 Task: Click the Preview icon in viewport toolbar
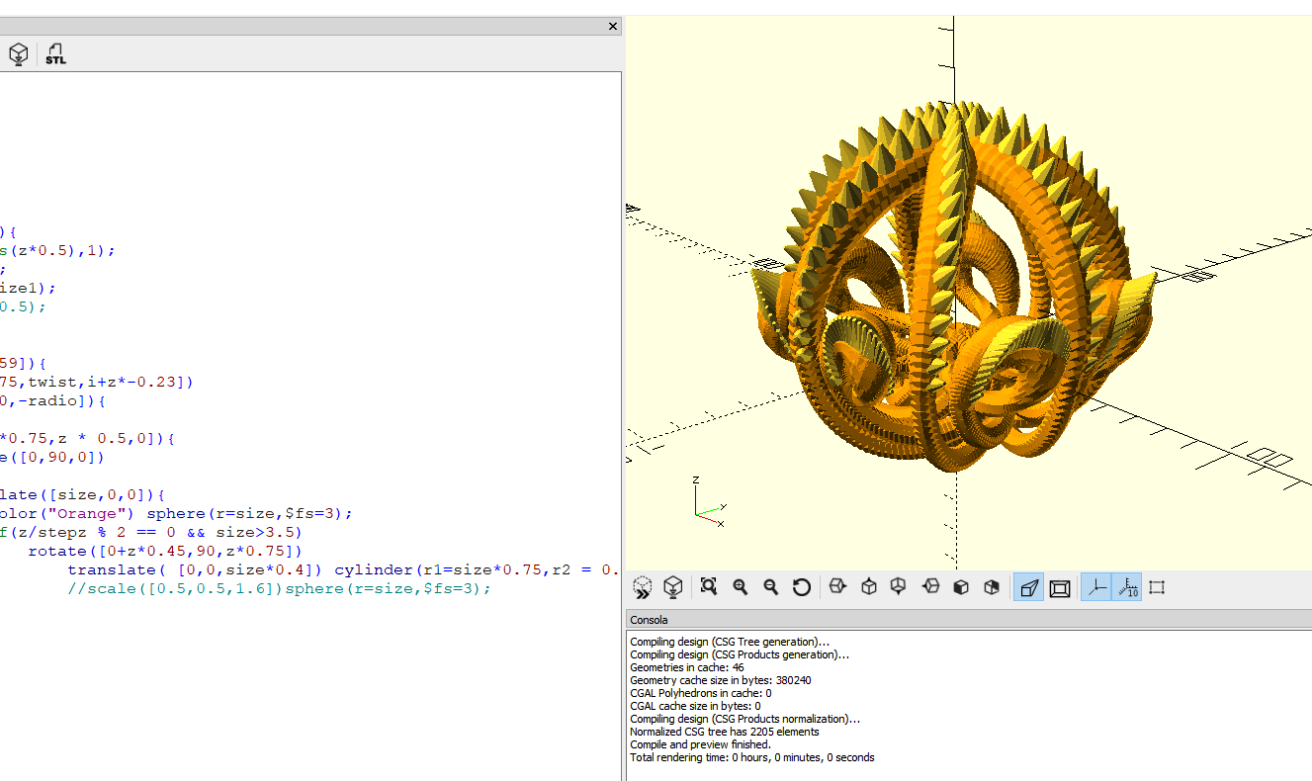(643, 587)
